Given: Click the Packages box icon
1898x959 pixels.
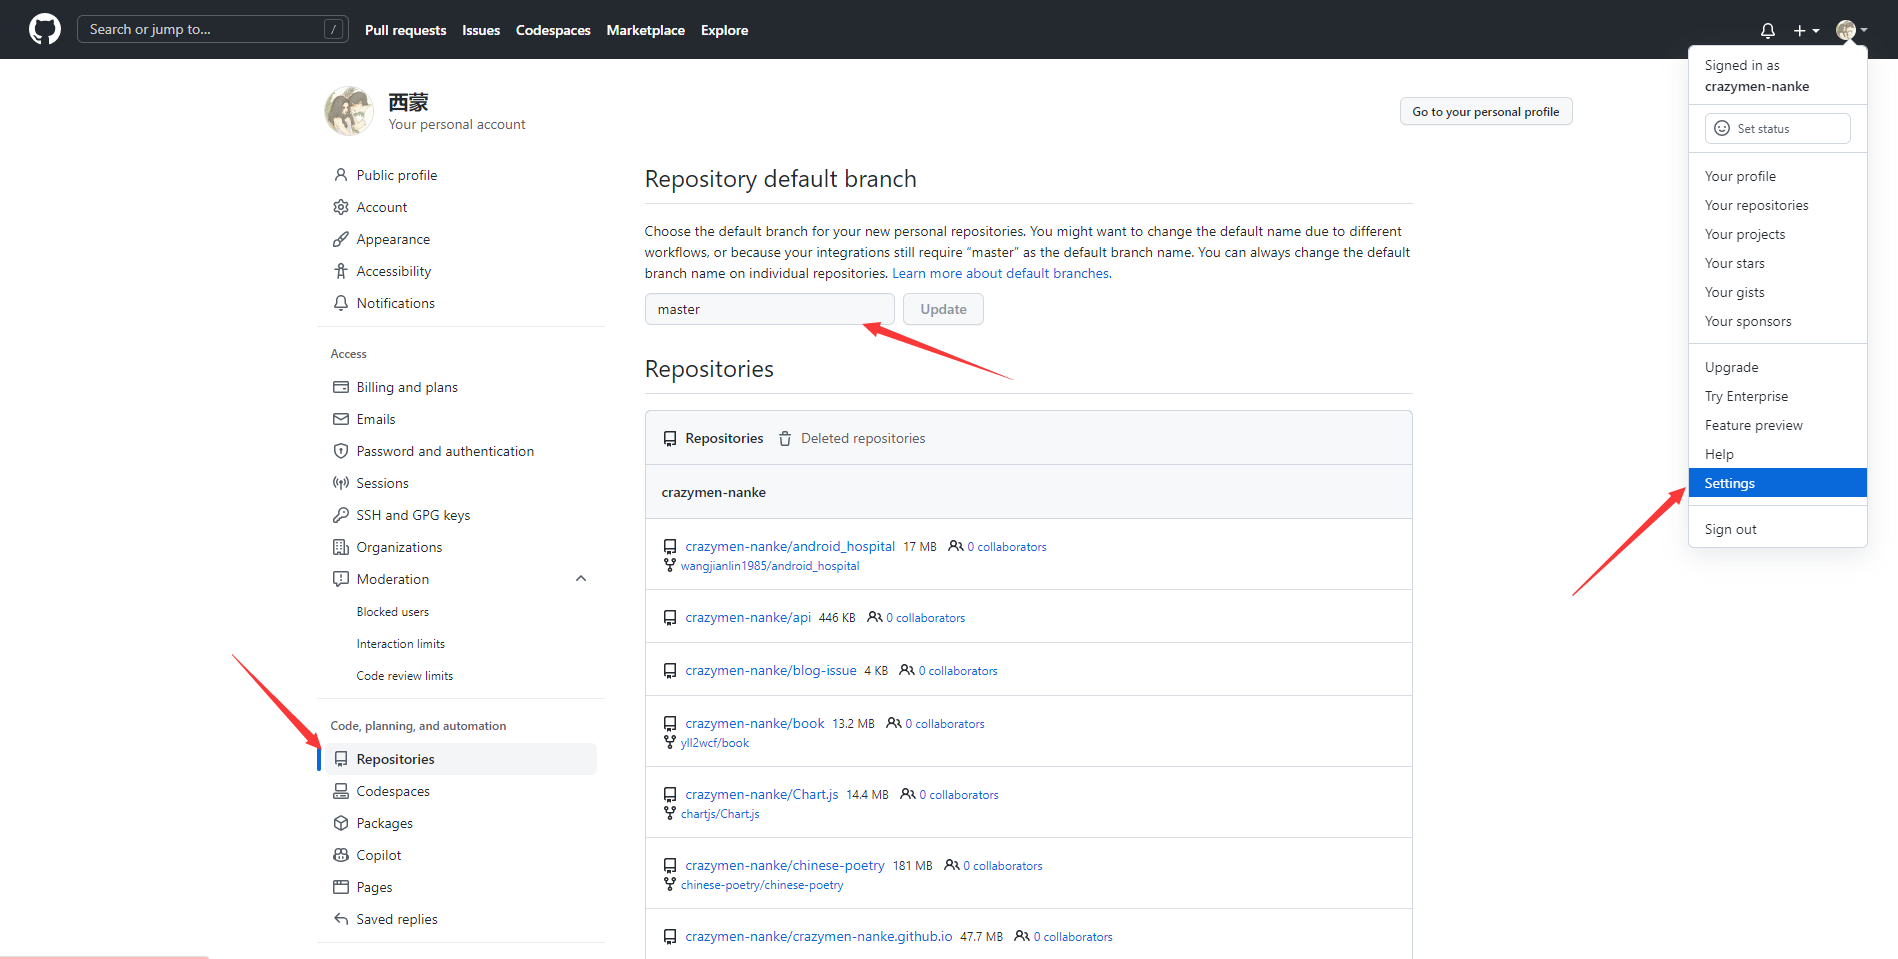Looking at the screenshot, I should 341,823.
